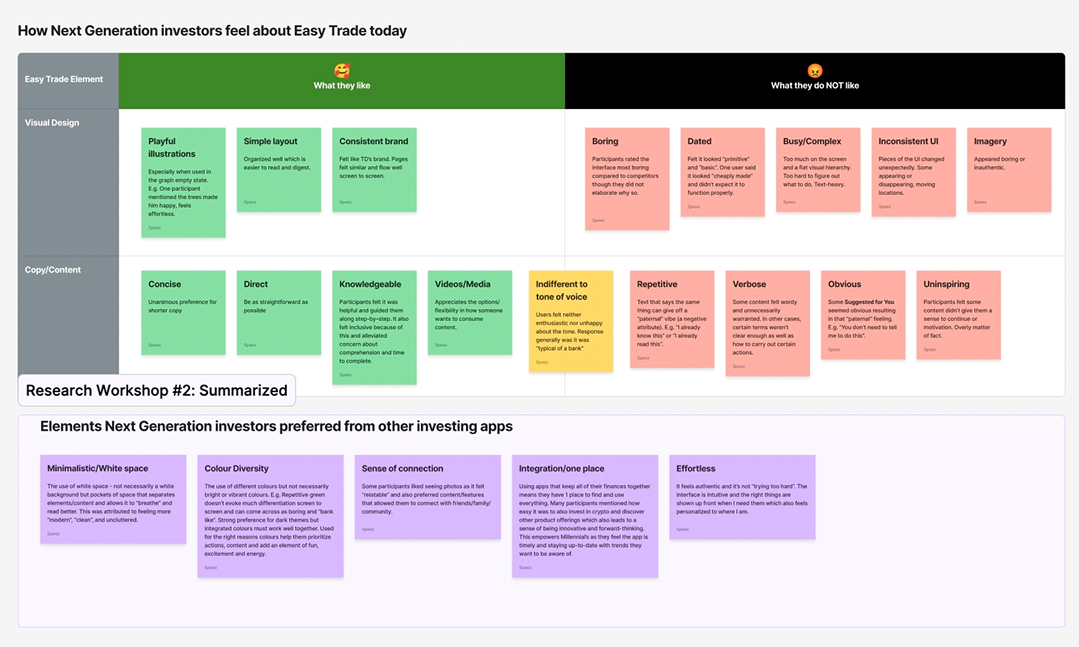1079x647 pixels.
Task: Click the Videos/Media sticky note
Action: [470, 313]
